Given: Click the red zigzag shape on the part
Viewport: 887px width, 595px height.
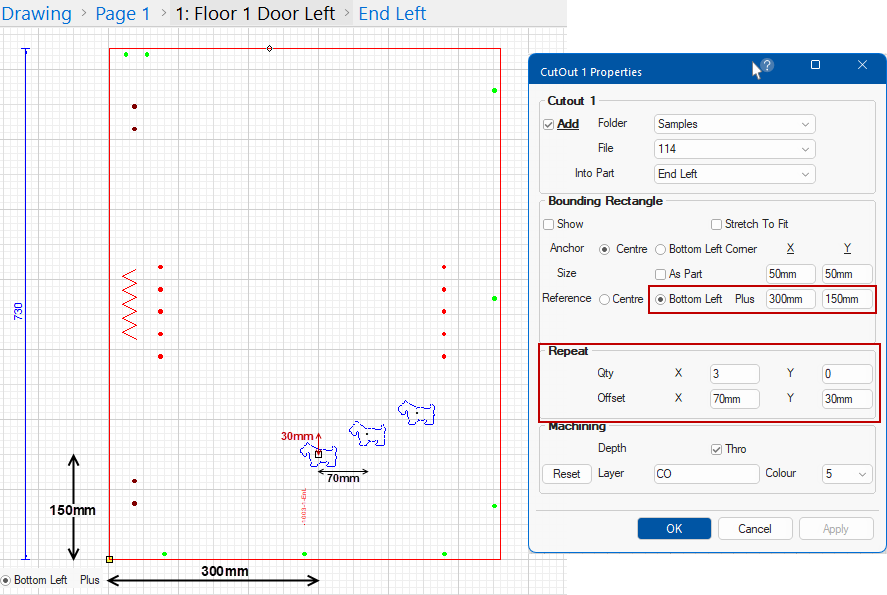Looking at the screenshot, I should (x=130, y=304).
